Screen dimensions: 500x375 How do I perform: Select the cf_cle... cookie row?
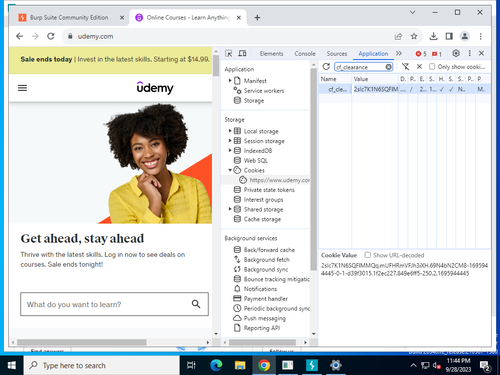click(x=404, y=89)
